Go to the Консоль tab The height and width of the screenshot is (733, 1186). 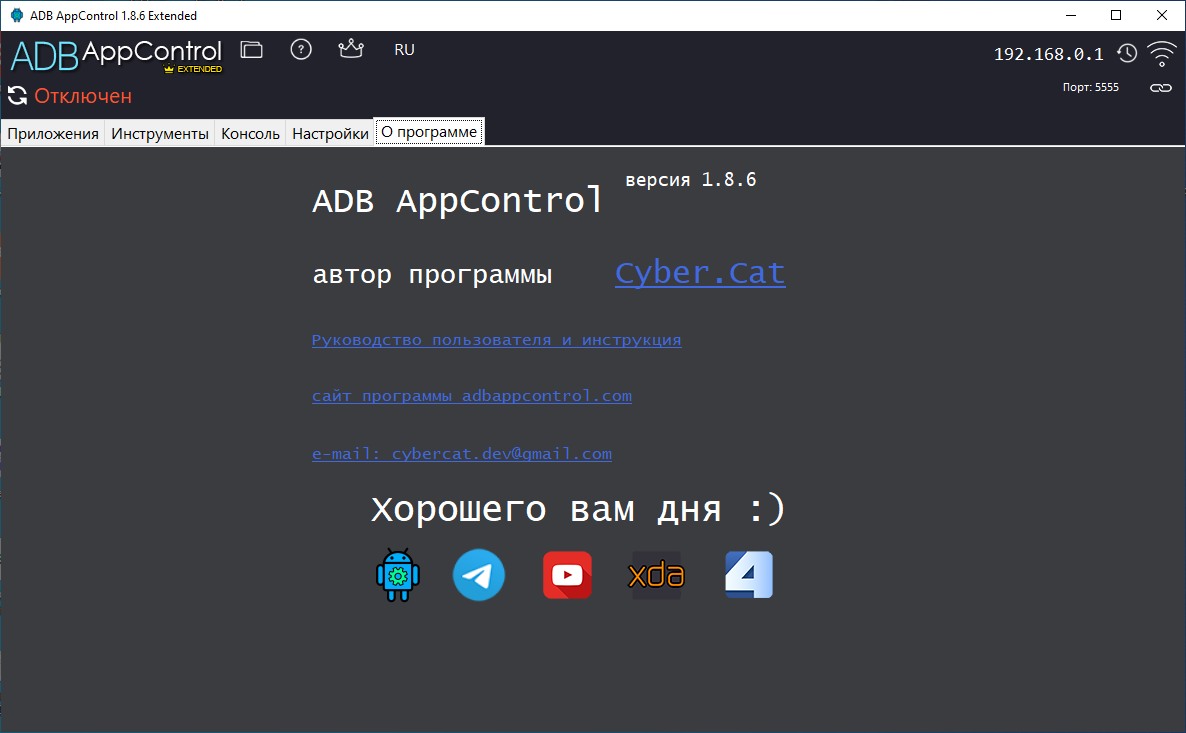tap(250, 134)
